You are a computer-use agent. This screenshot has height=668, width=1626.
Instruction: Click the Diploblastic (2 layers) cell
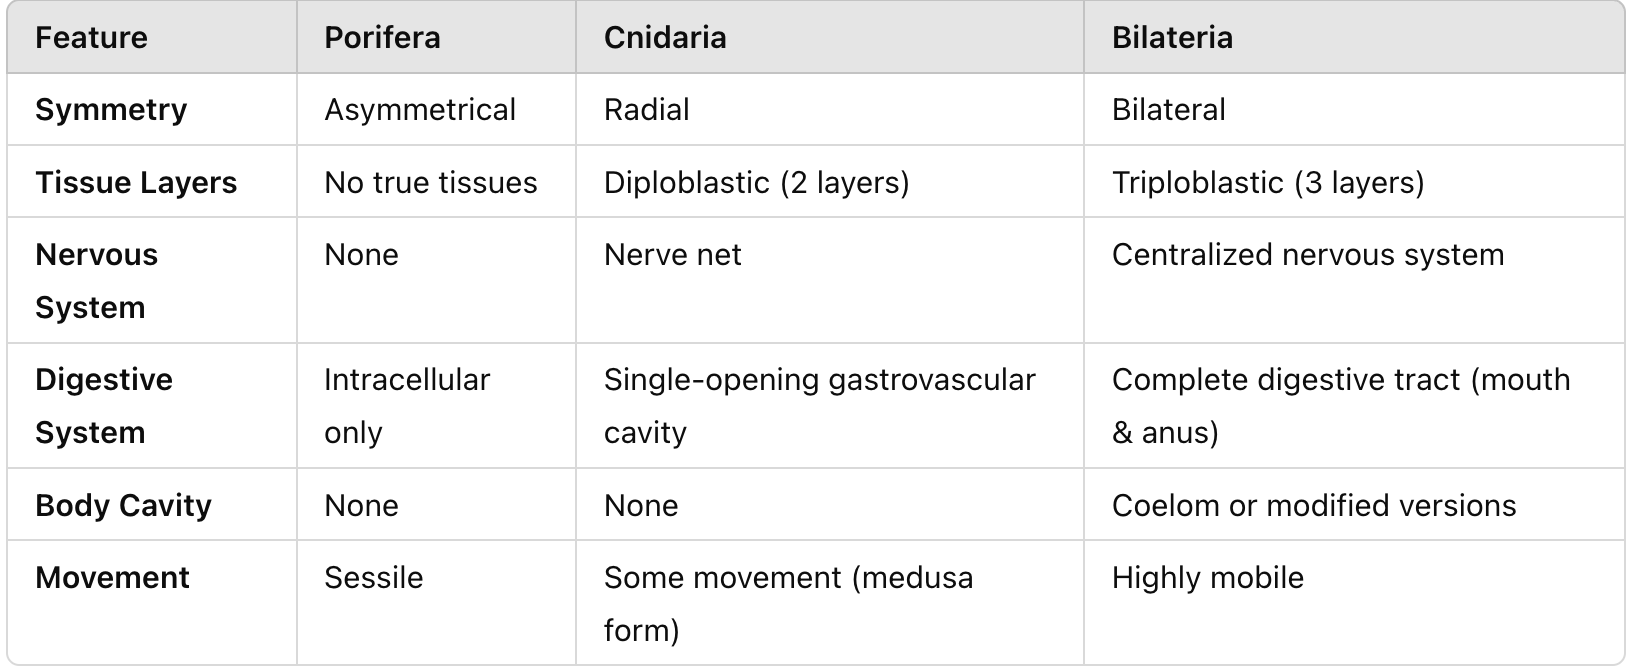tap(756, 183)
